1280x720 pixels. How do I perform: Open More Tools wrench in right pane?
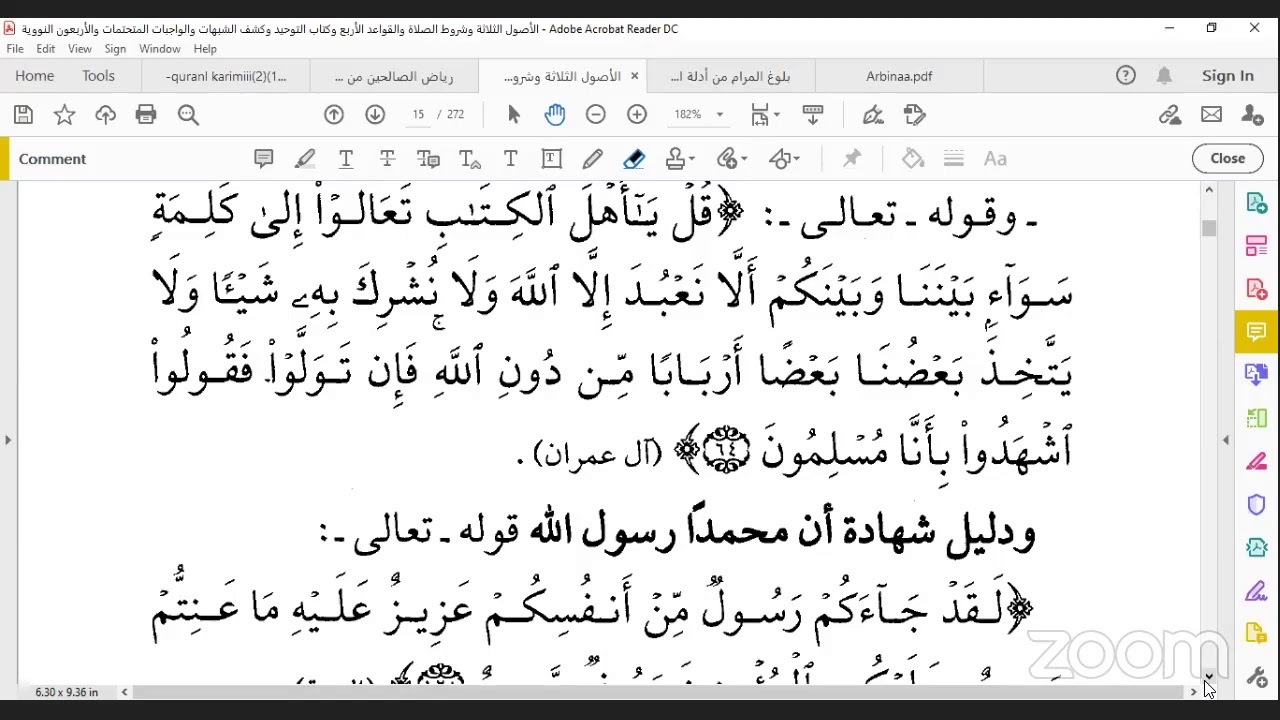pyautogui.click(x=1257, y=677)
